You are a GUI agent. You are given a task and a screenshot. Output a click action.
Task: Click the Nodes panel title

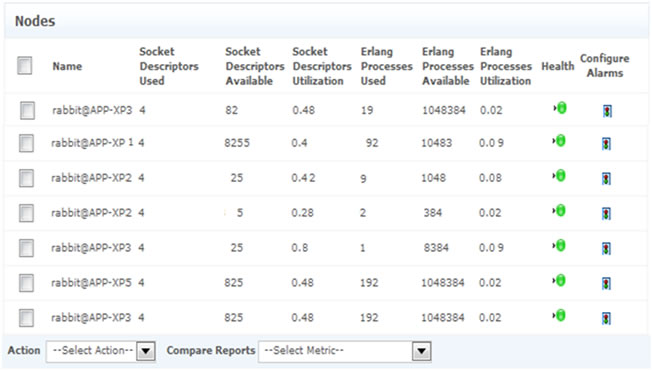(35, 21)
